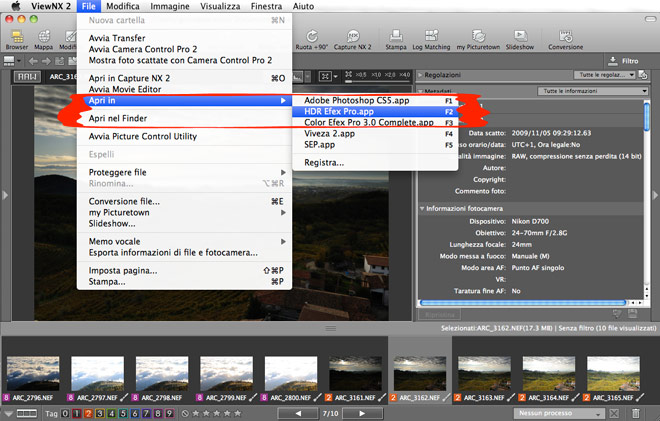
Task: Click the Filtro download icon
Action: coord(612,61)
